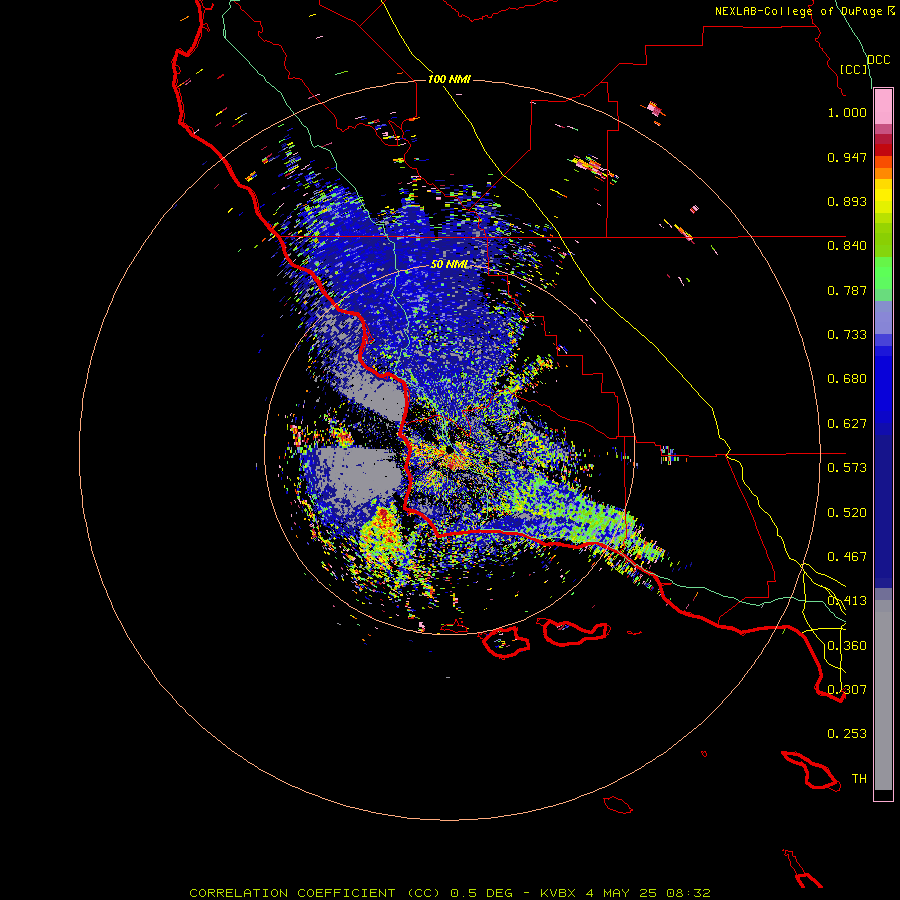Viewport: 900px width, 900px height.
Task: Click the Correlation Coefficient KVBX caption
Action: pyautogui.click(x=450, y=893)
